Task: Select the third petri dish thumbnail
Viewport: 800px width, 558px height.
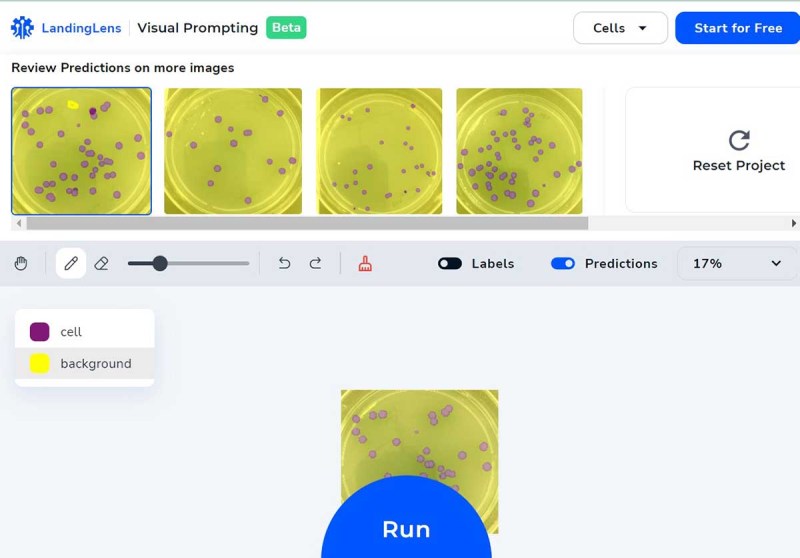Action: [x=380, y=151]
